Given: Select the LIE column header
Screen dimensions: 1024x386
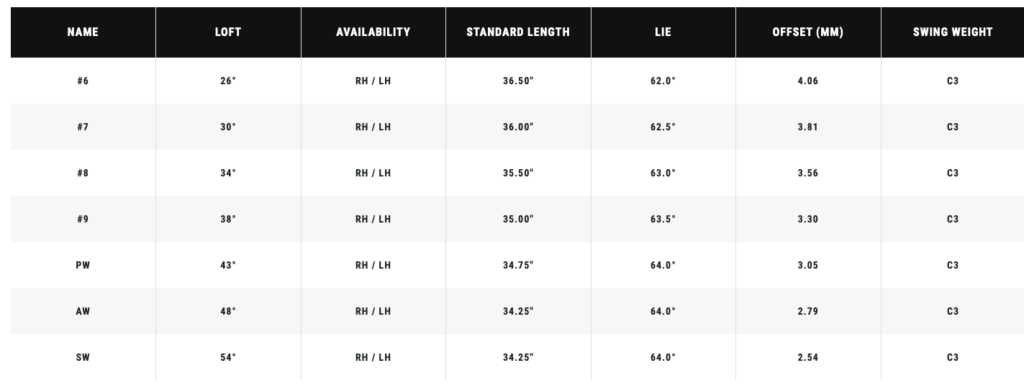Looking at the screenshot, I should coord(663,32).
